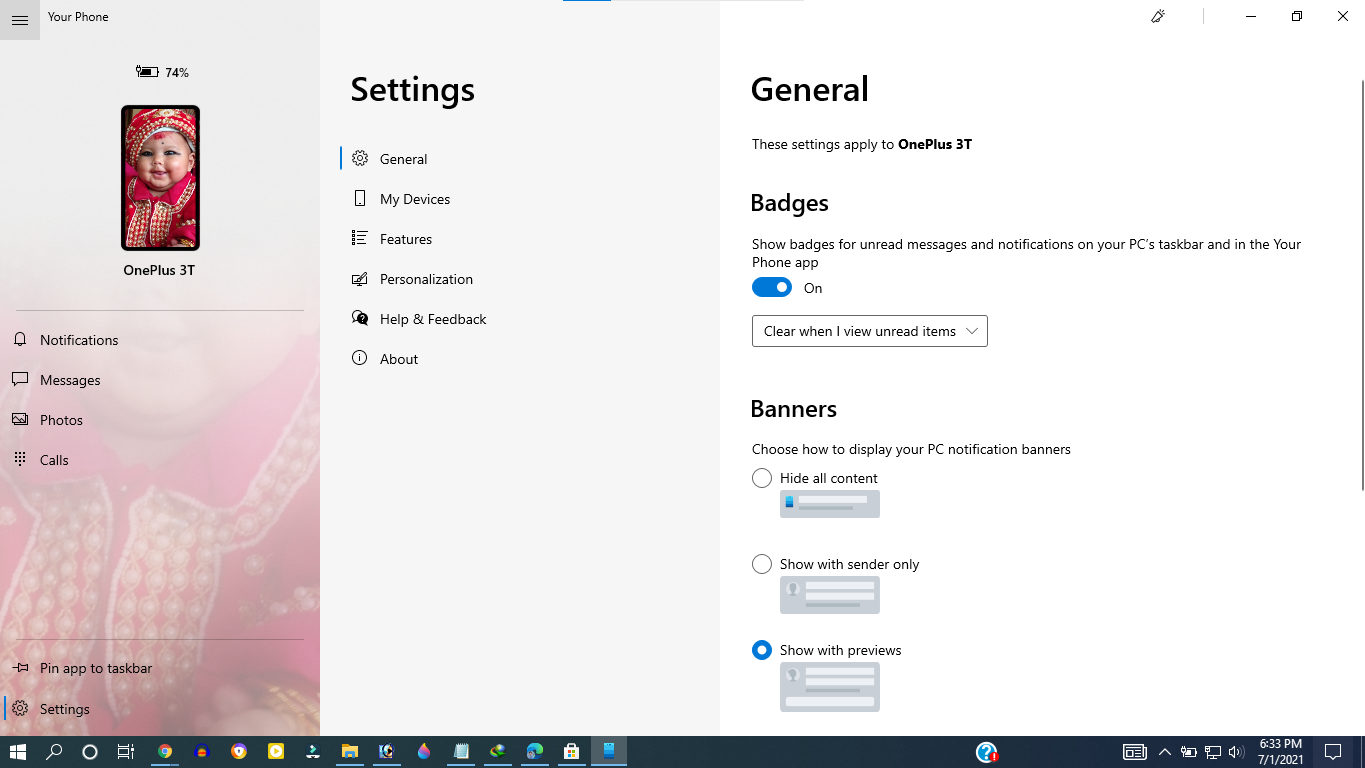Open the Personalization settings tab
1365x768 pixels.
[x=520, y=279]
